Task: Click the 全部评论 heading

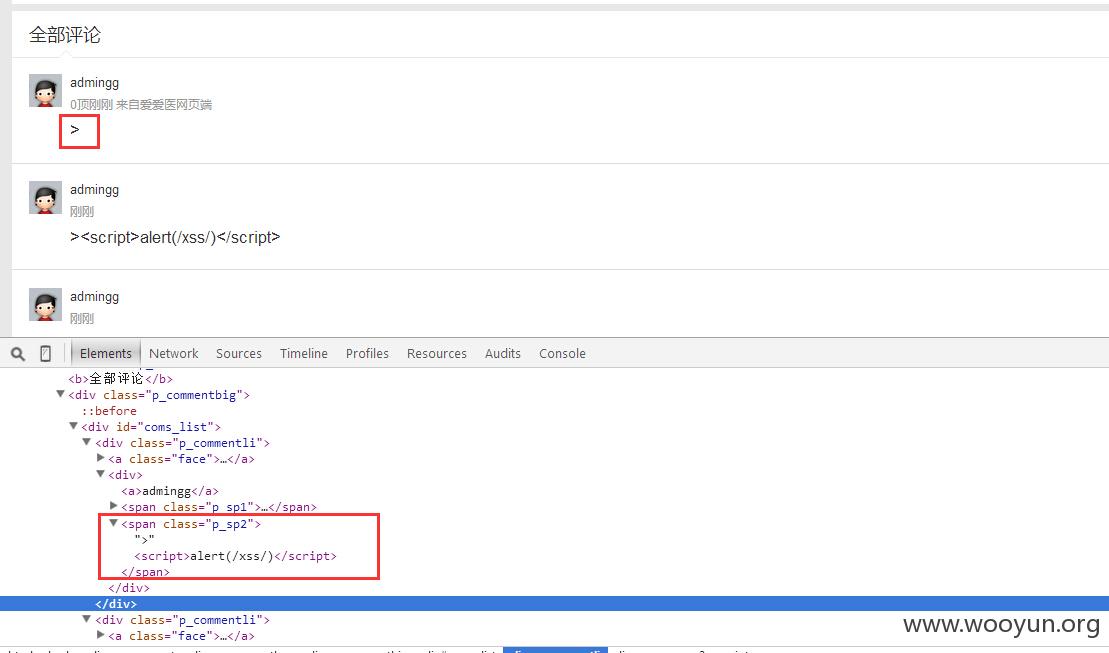Action: [x=65, y=35]
